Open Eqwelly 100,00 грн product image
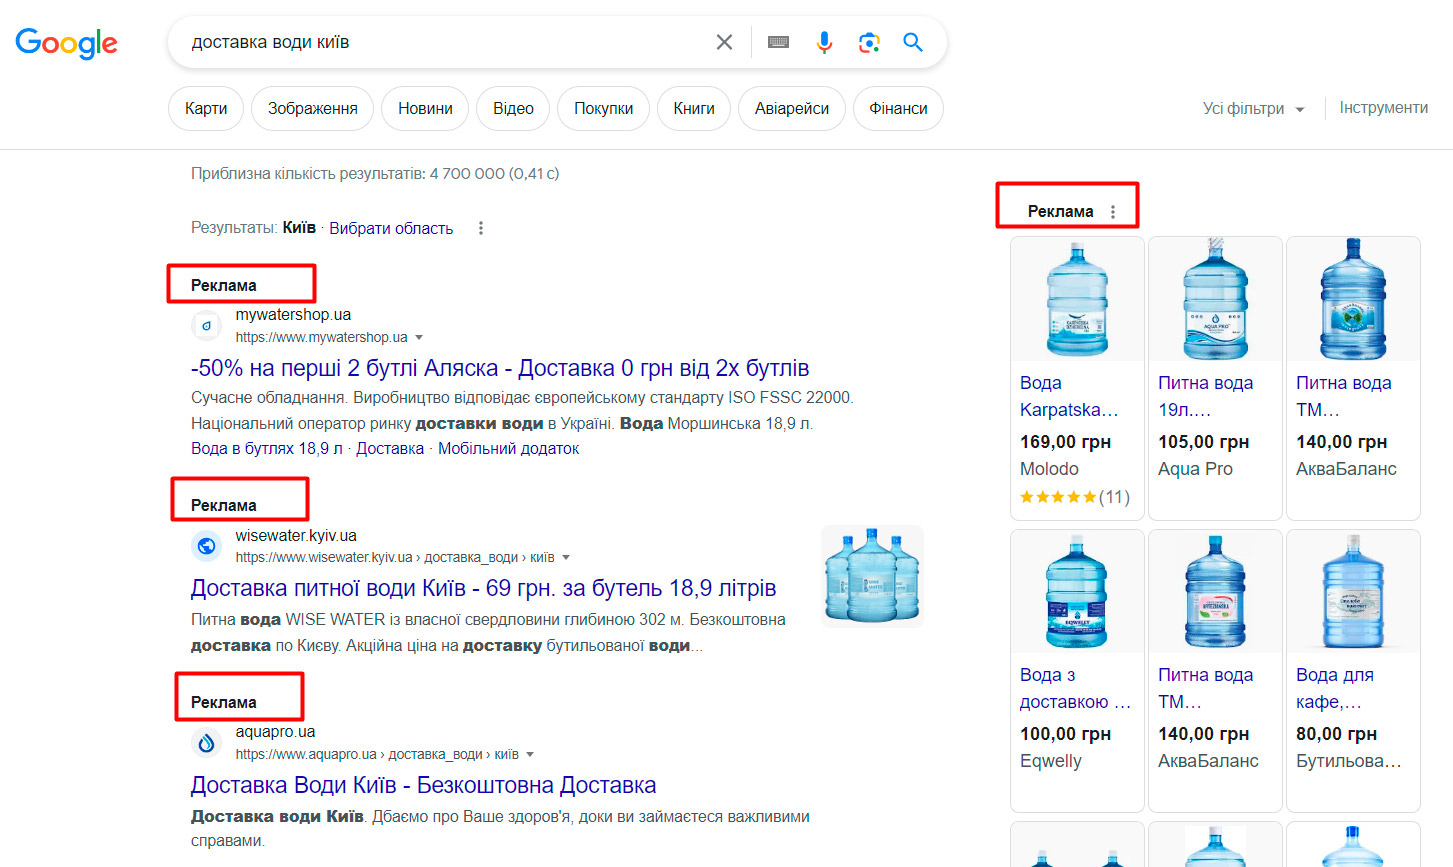Viewport: 1453px width, 867px height. coord(1077,592)
